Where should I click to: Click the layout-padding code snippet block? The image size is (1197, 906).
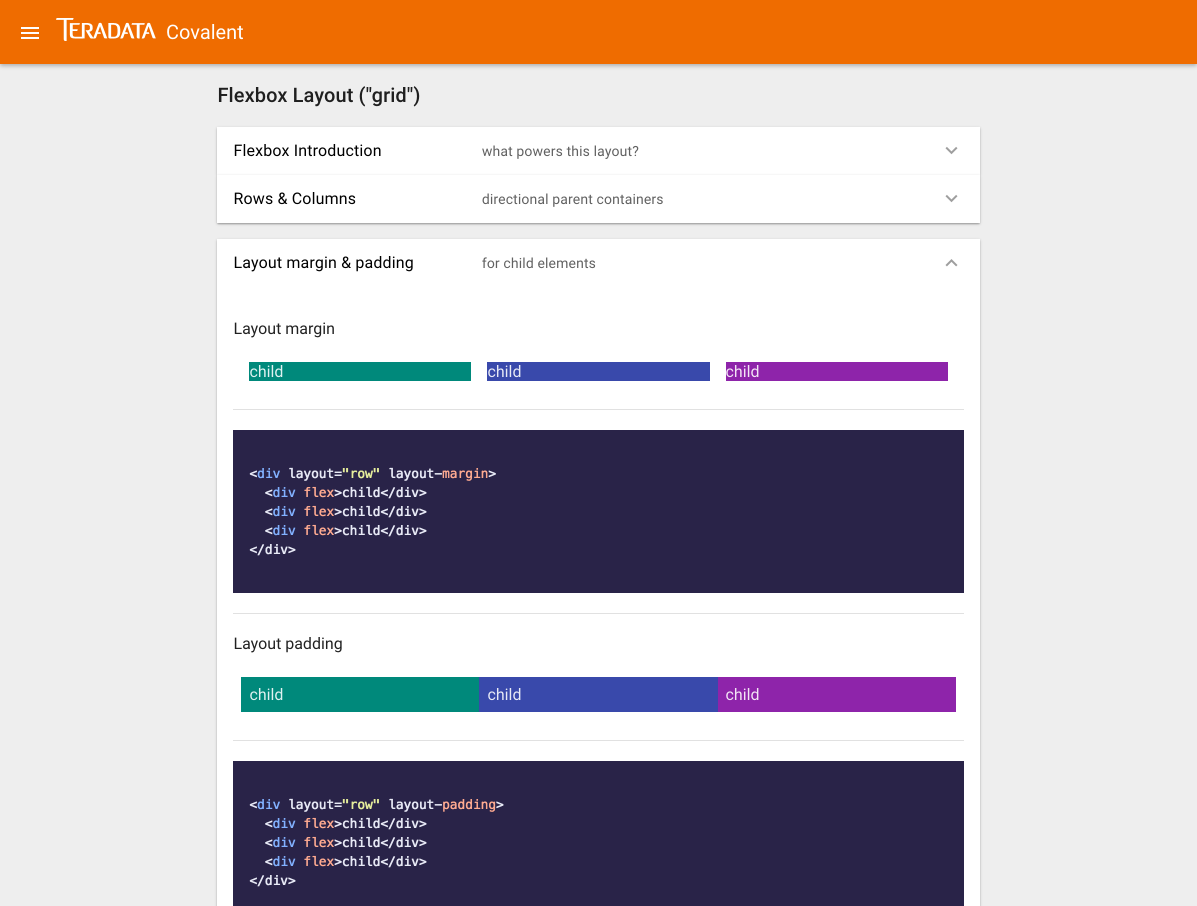click(x=598, y=833)
